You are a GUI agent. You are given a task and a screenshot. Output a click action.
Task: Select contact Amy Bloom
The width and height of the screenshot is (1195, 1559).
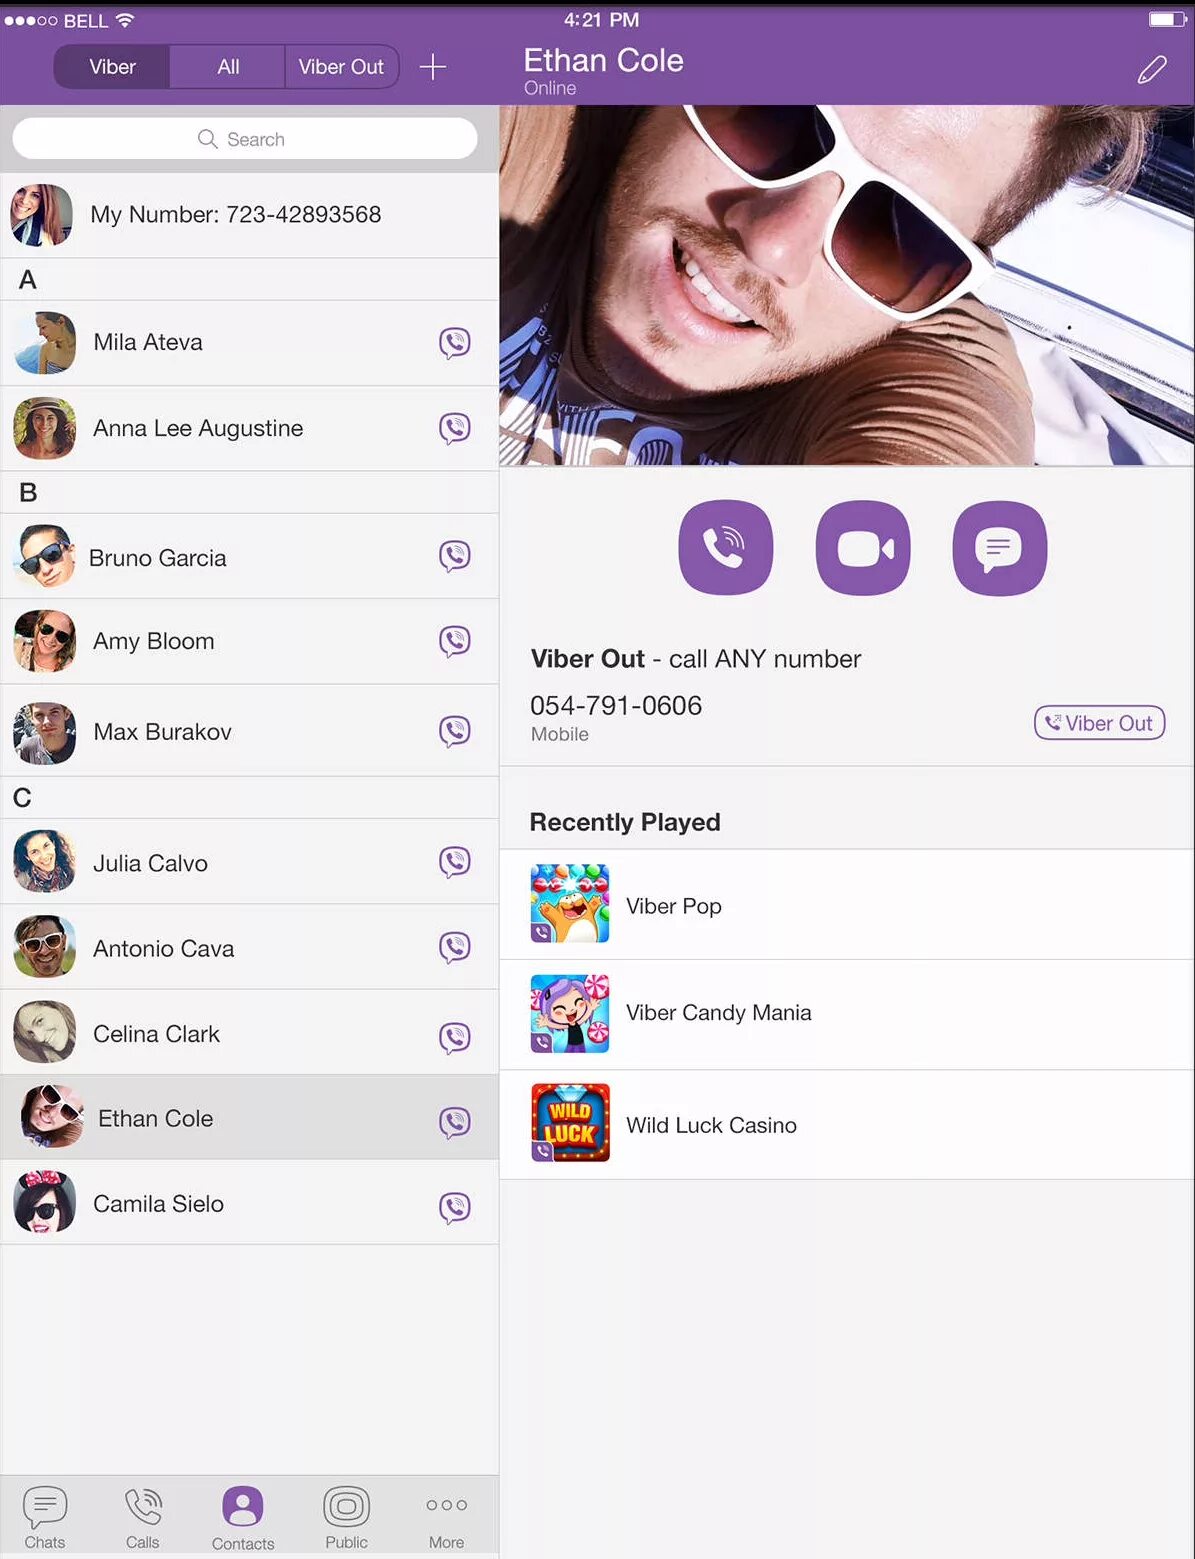click(250, 641)
